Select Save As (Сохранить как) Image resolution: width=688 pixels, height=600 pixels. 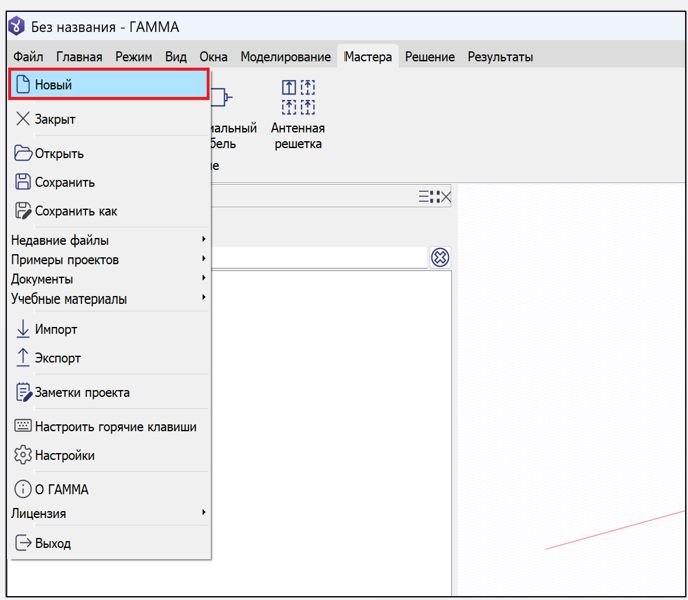coord(76,211)
